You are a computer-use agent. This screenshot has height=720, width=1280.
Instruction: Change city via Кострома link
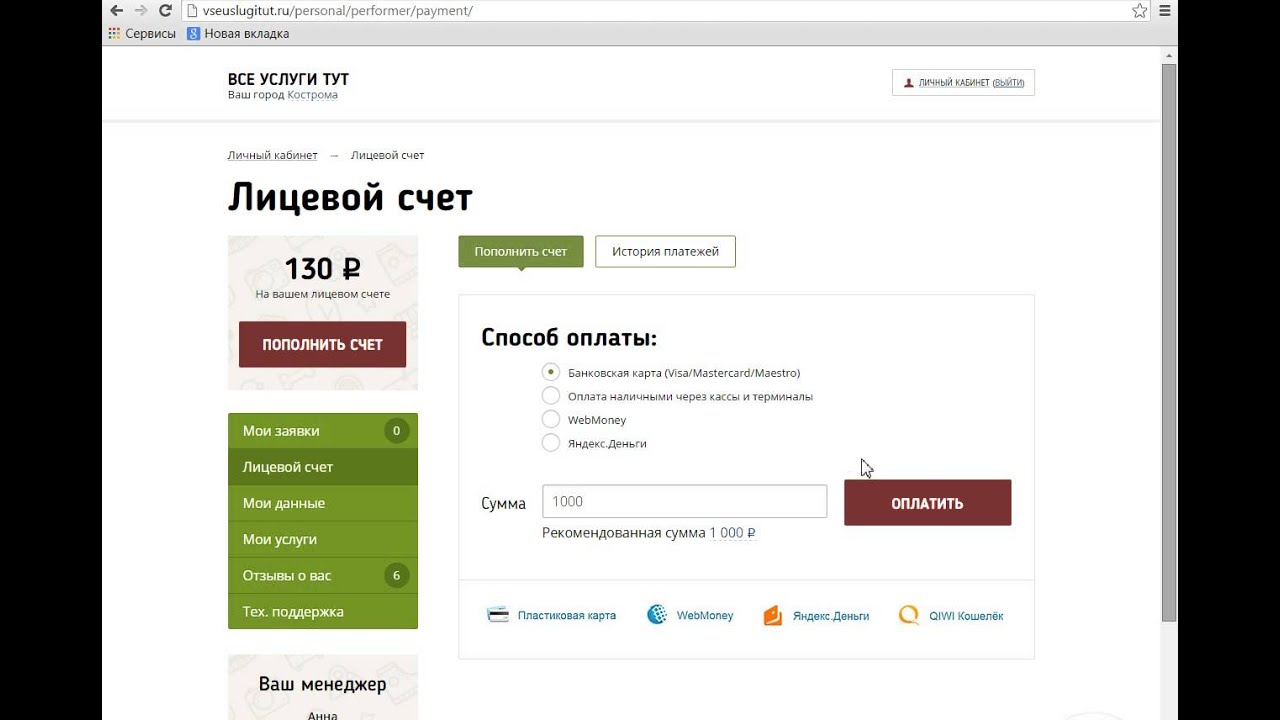pyautogui.click(x=312, y=95)
